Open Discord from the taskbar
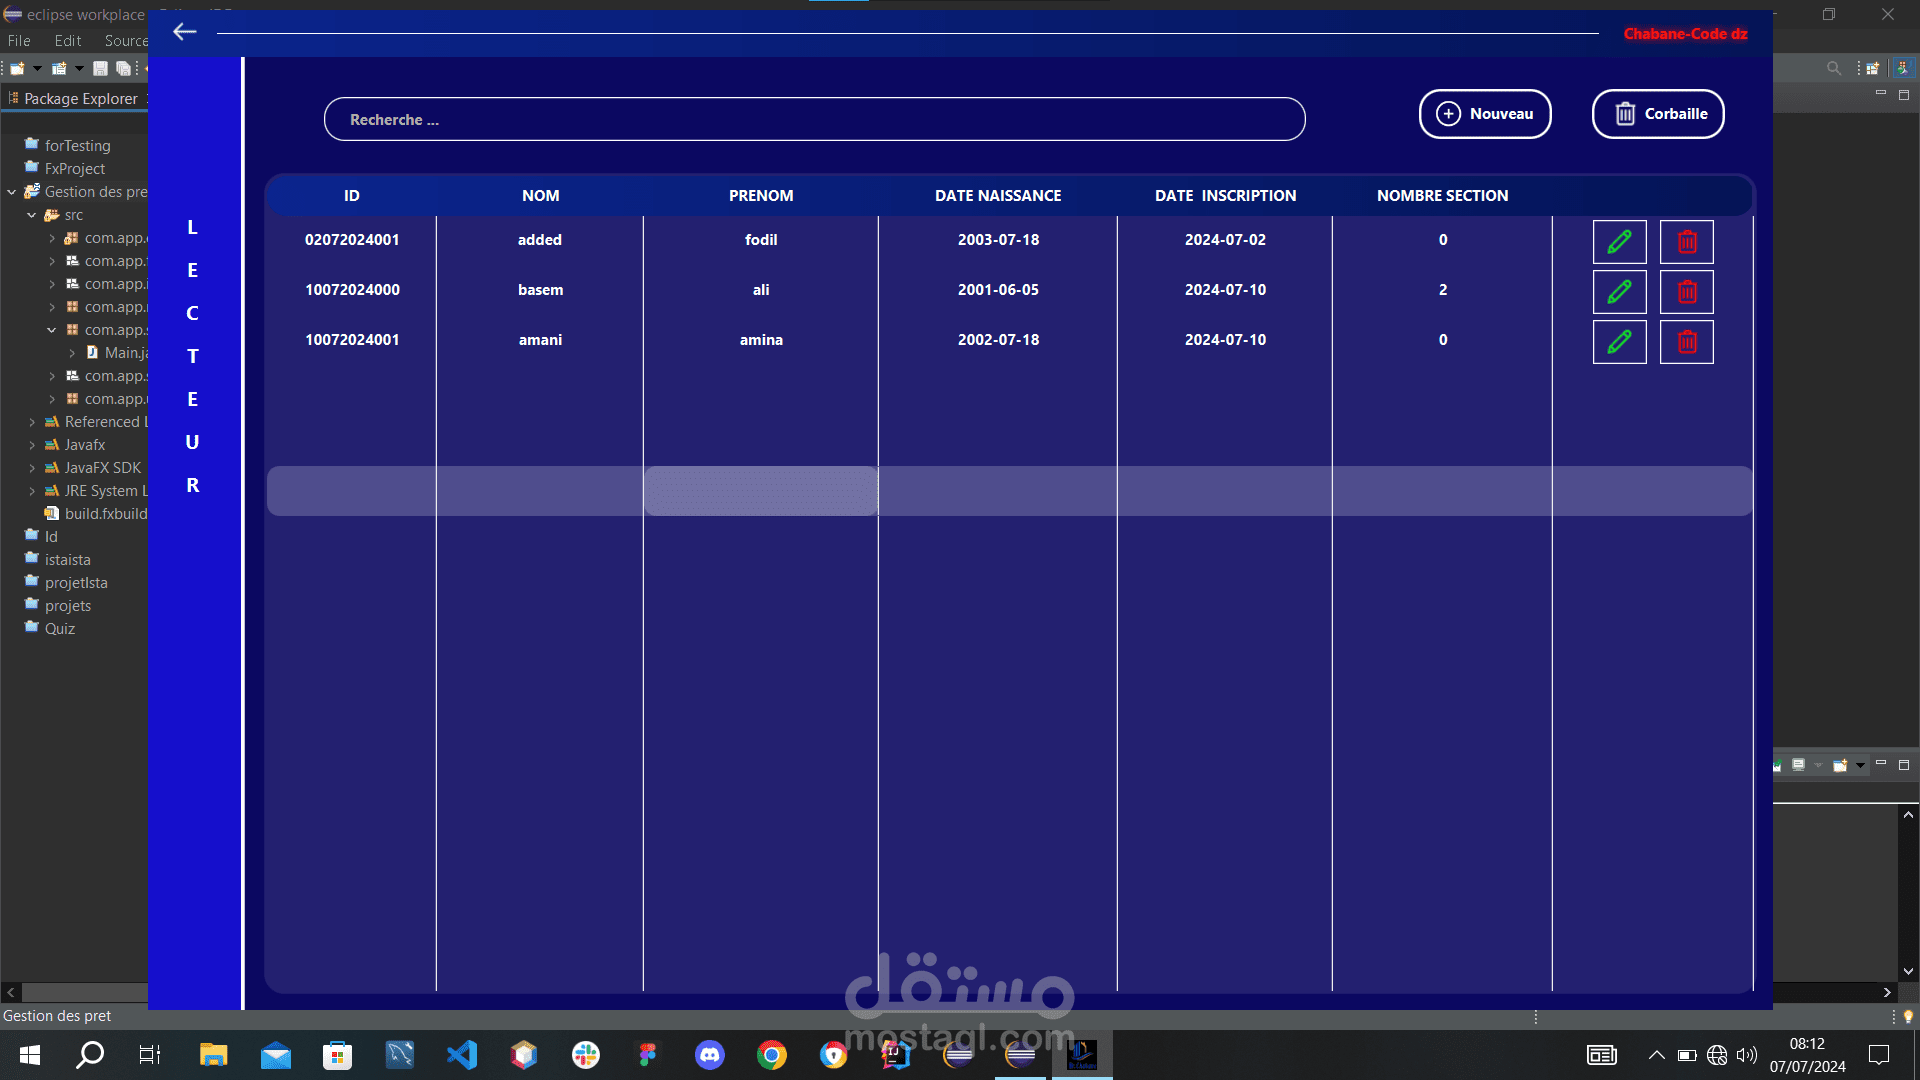 710,1054
